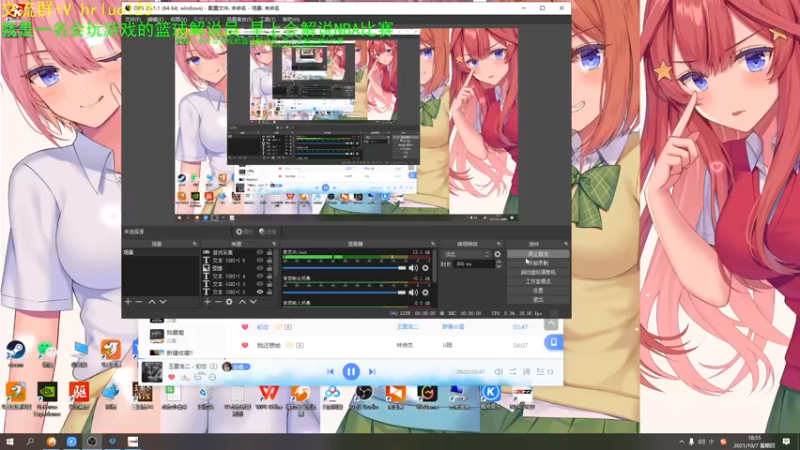The height and width of the screenshot is (450, 800).
Task: Click the 停止推流 button
Action: tap(538, 254)
